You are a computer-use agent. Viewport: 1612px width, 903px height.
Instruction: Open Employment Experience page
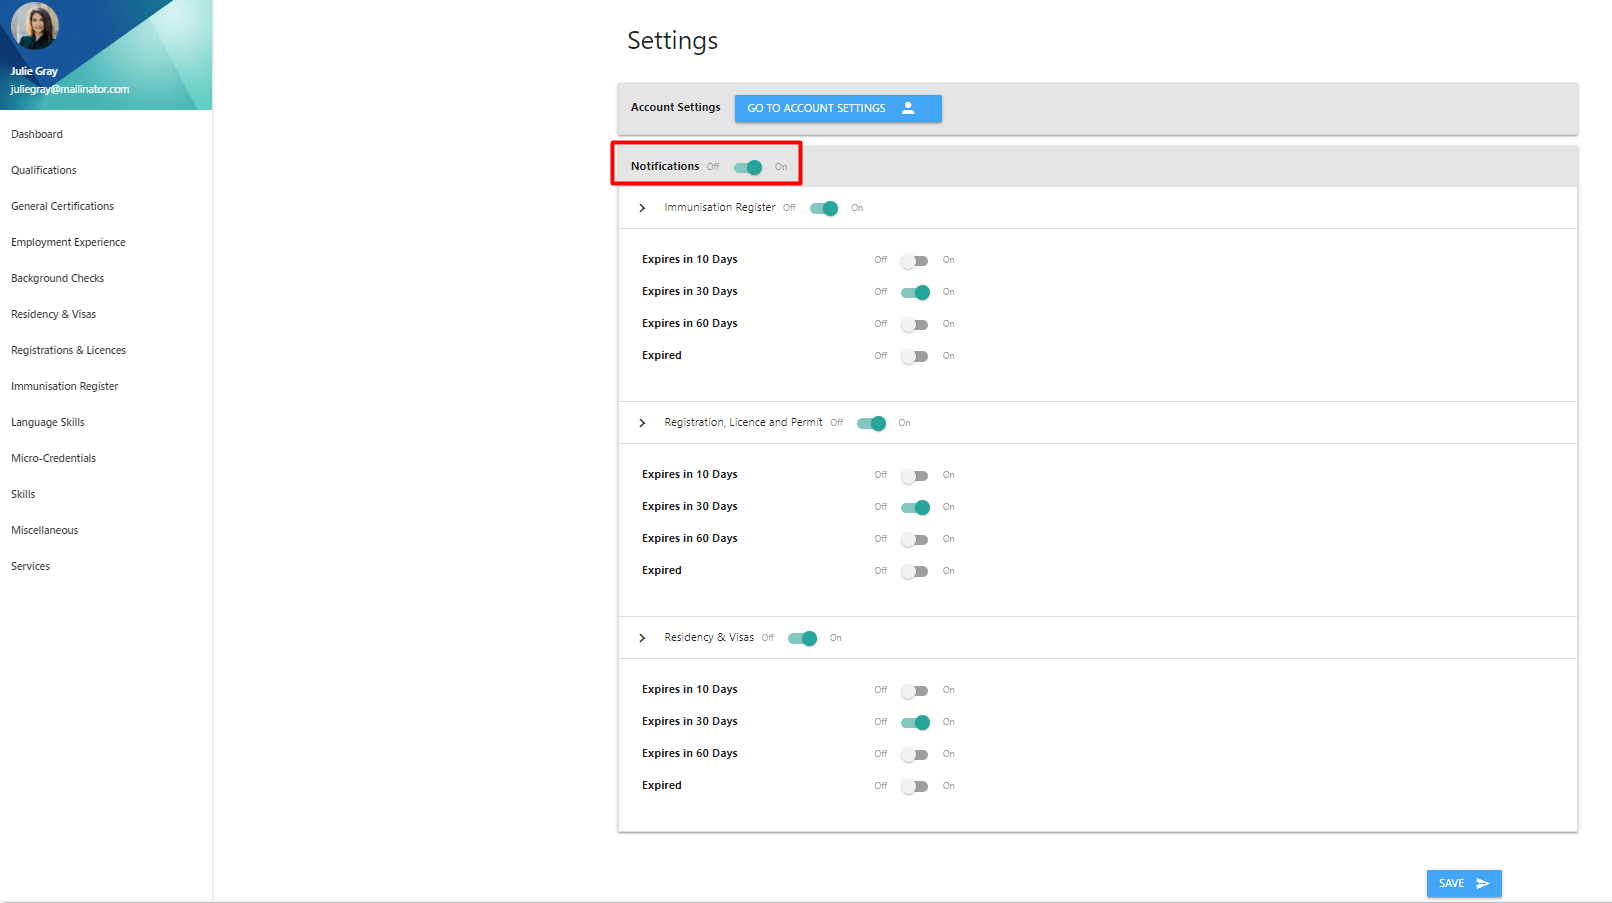coord(68,242)
